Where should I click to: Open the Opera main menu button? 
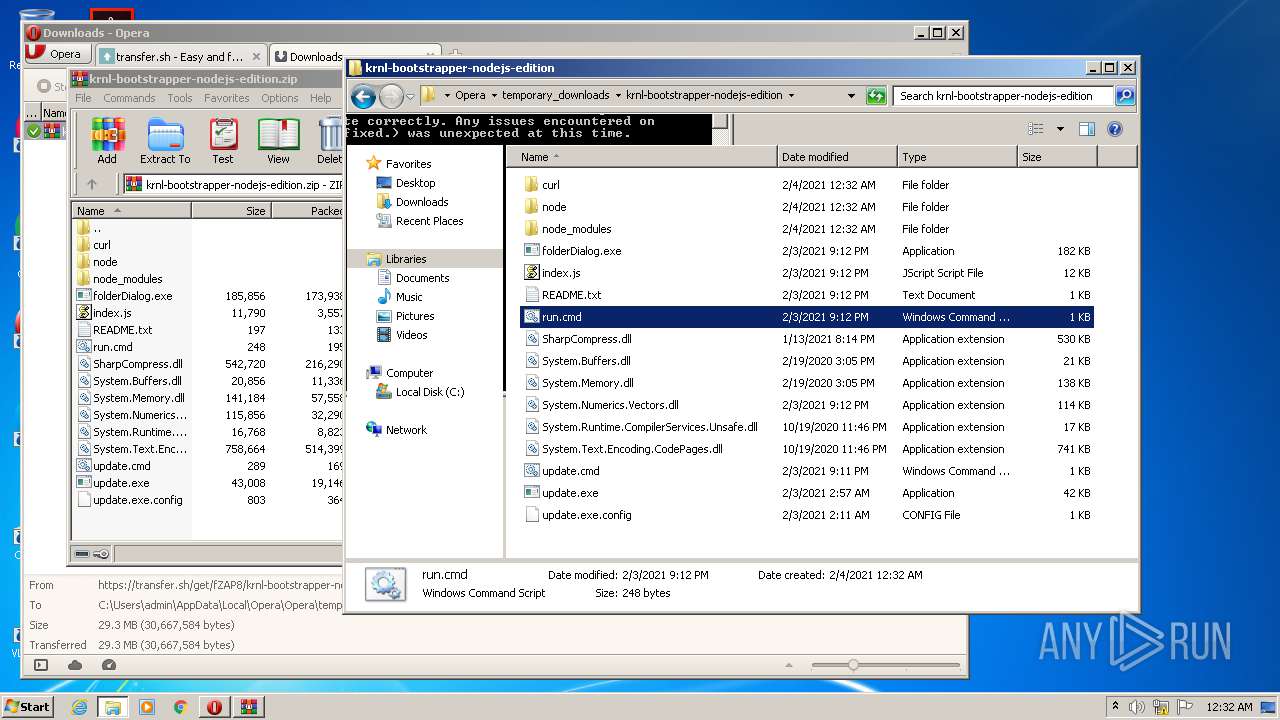click(x=56, y=54)
